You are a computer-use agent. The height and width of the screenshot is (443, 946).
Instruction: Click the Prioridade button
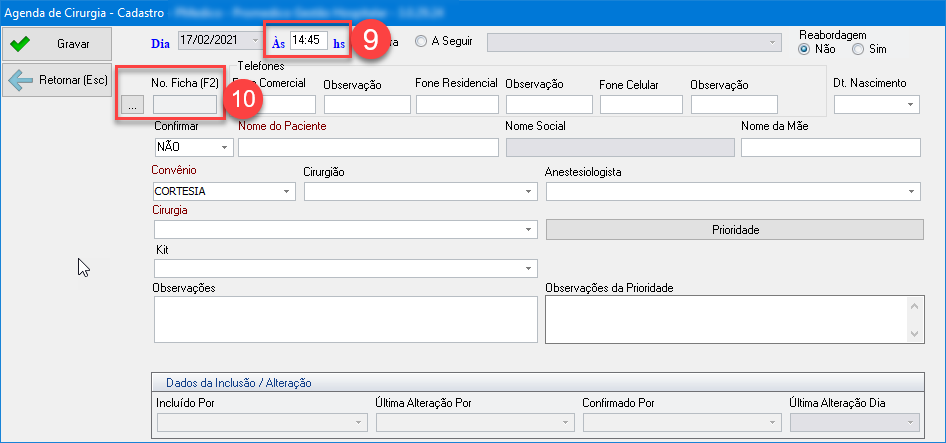(x=734, y=230)
